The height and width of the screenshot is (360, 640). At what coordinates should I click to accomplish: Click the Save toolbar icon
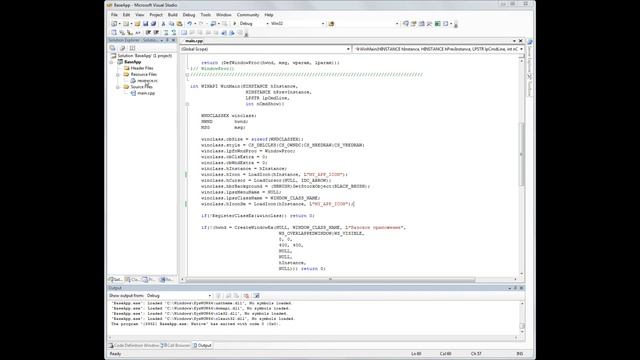(x=145, y=24)
